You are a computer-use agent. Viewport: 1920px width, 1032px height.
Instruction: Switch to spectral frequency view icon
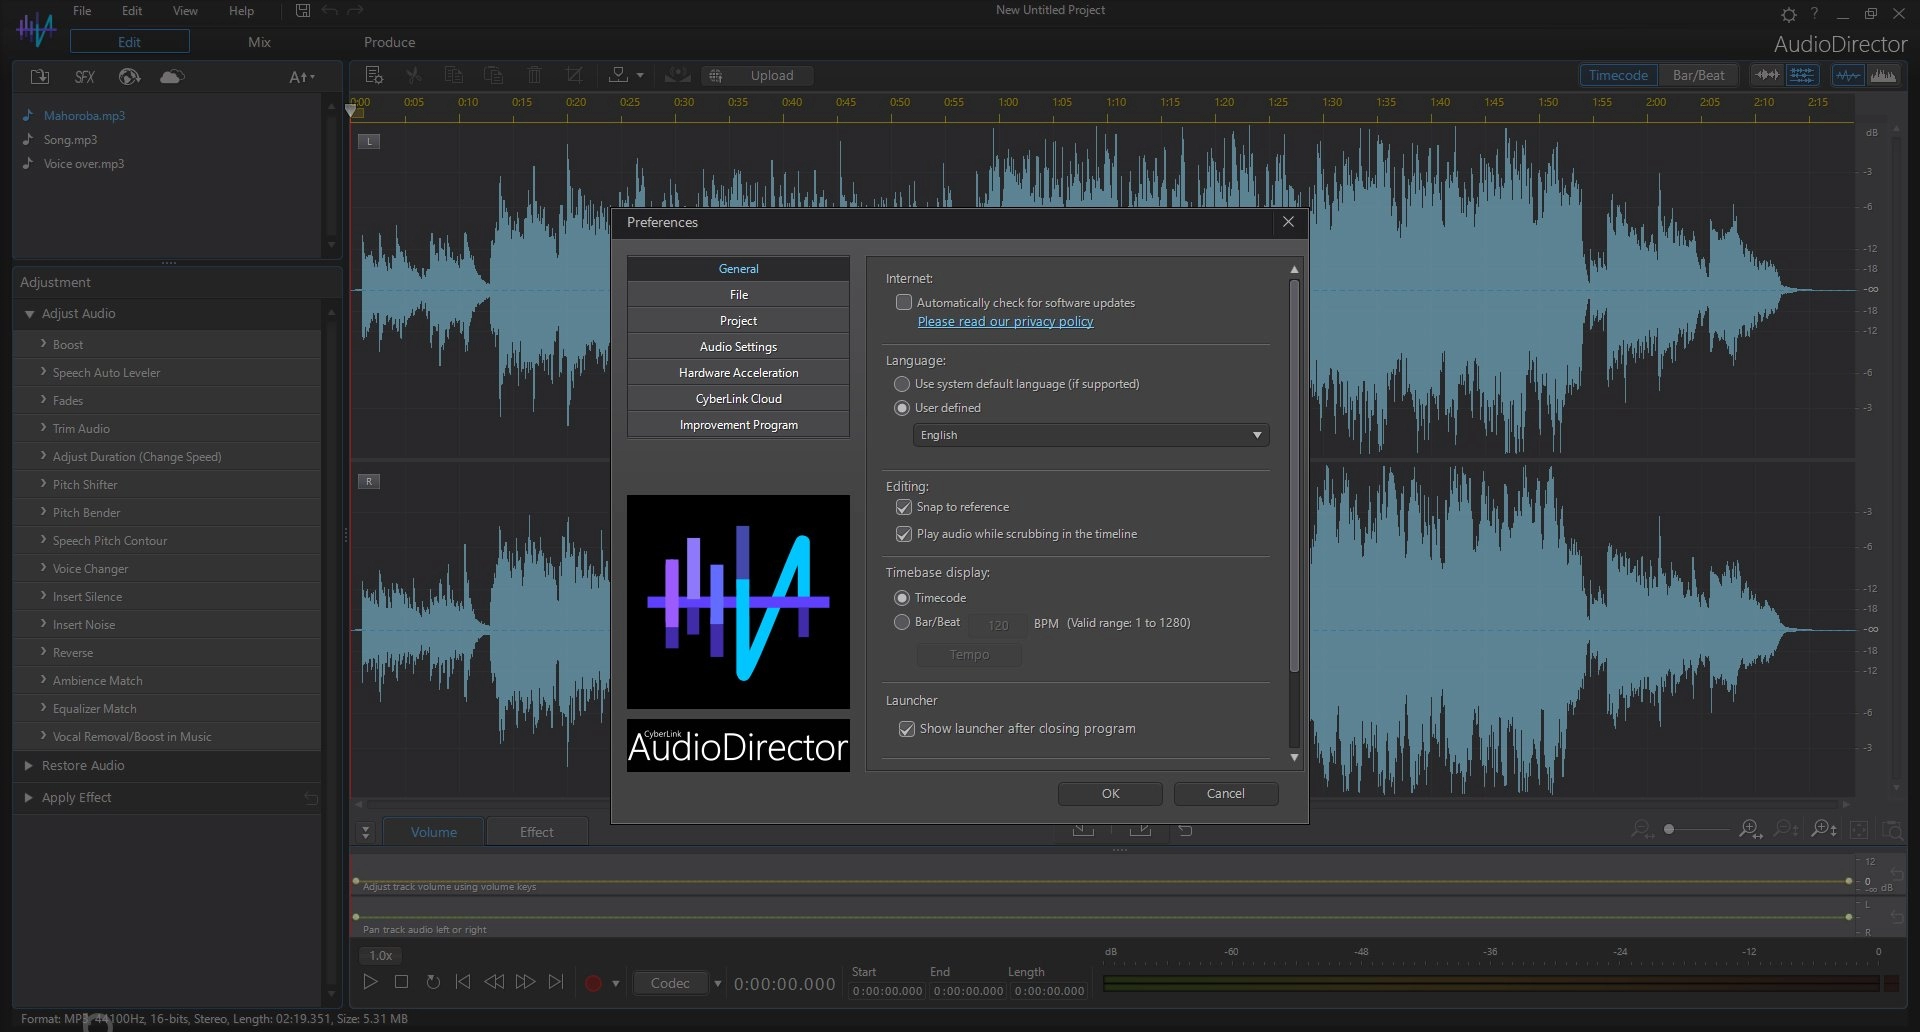pyautogui.click(x=1883, y=75)
